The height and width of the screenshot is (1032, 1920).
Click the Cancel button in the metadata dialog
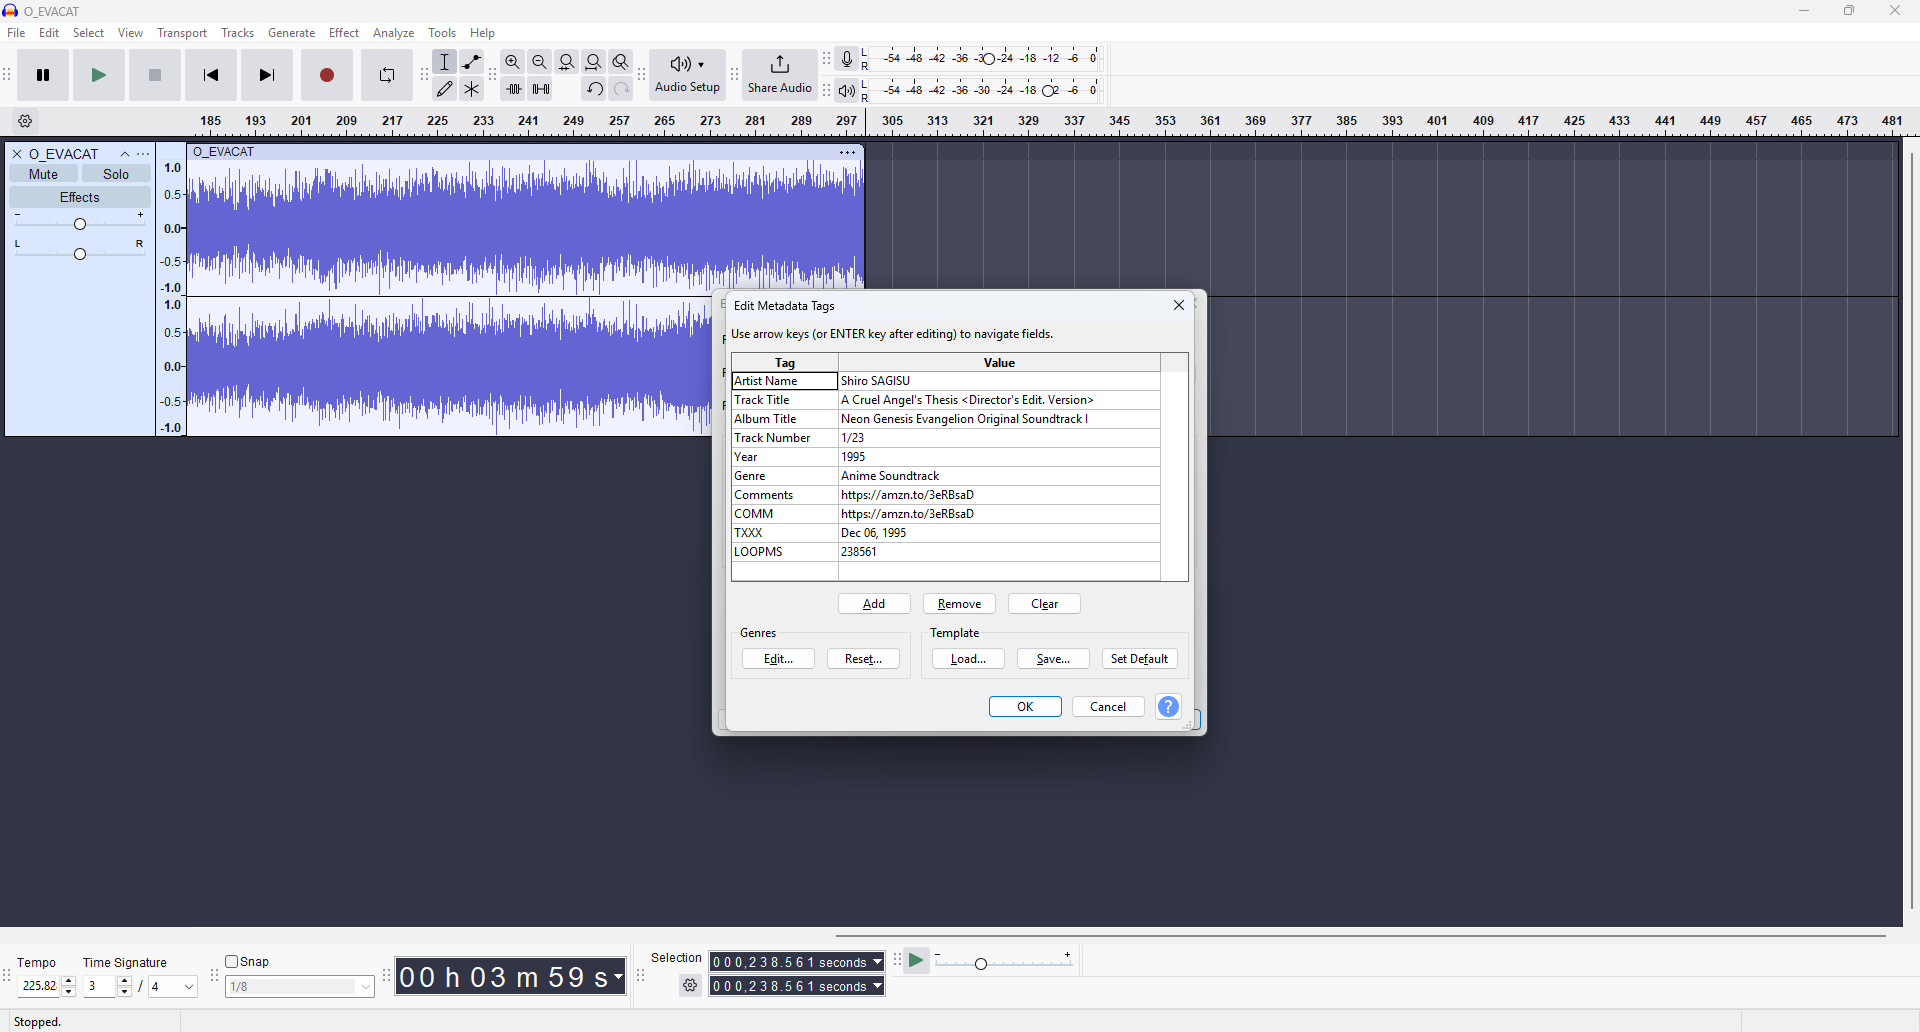(x=1108, y=707)
